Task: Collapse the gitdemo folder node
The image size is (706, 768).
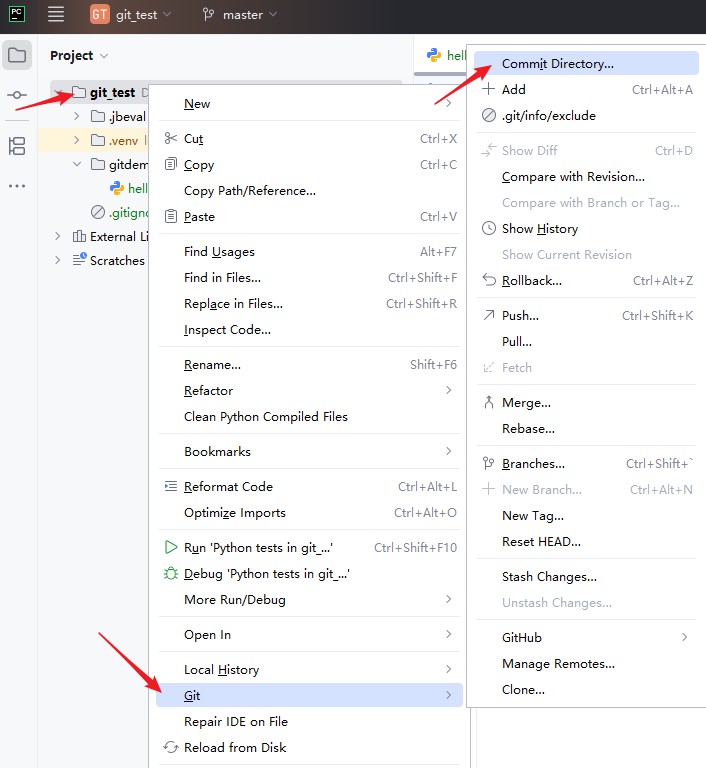Action: [x=76, y=164]
